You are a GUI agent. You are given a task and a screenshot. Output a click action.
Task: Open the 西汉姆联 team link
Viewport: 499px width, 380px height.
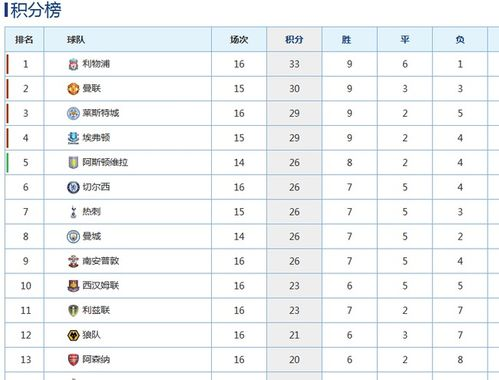[101, 286]
